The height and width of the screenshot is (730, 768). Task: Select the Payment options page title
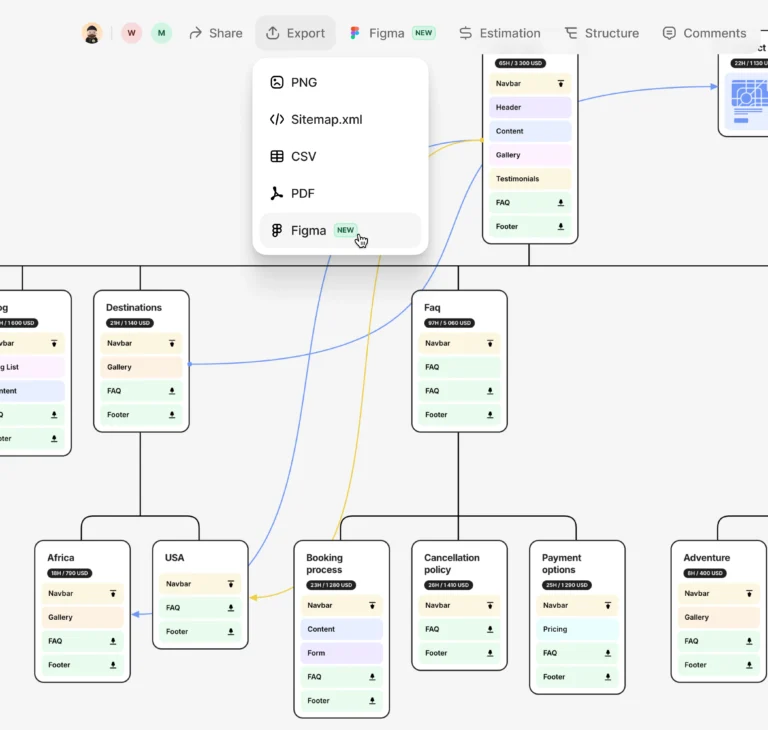click(561, 563)
